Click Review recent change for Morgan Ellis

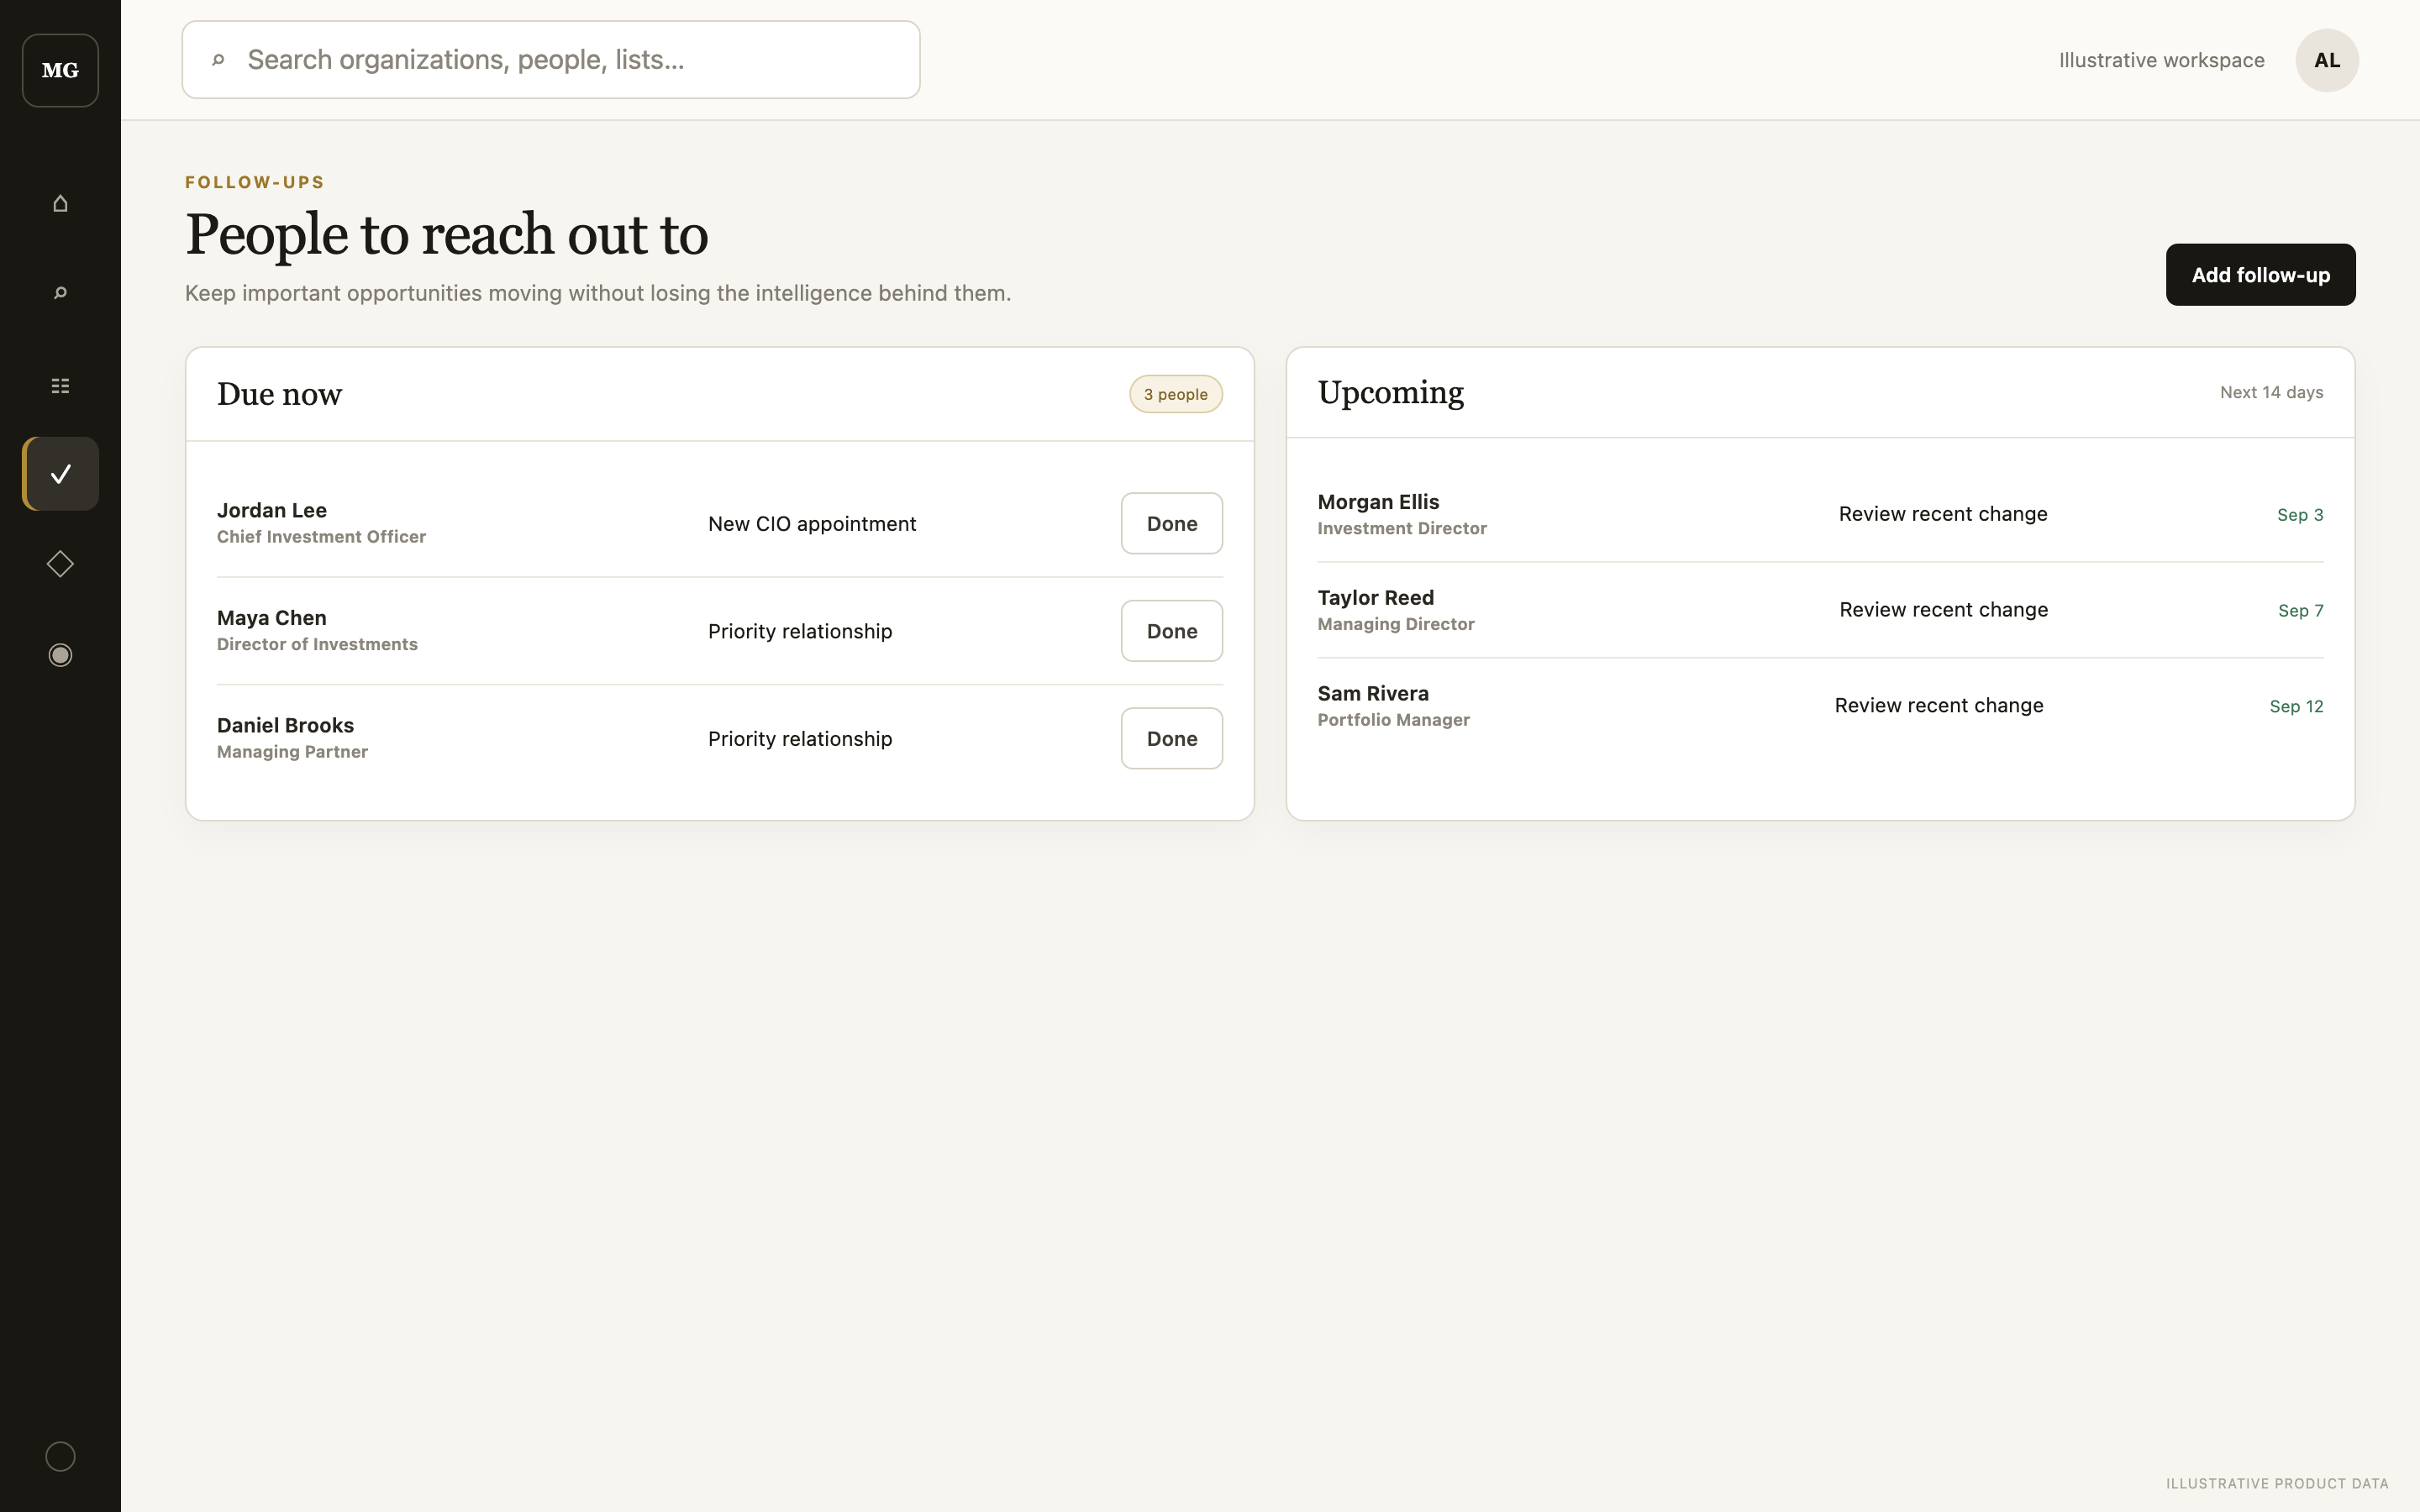pyautogui.click(x=1942, y=514)
